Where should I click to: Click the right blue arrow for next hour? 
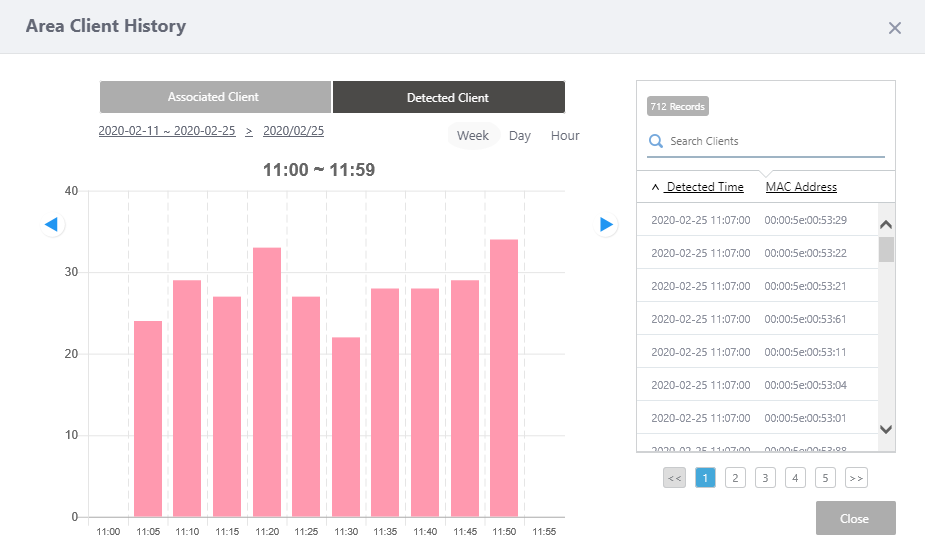coord(606,225)
